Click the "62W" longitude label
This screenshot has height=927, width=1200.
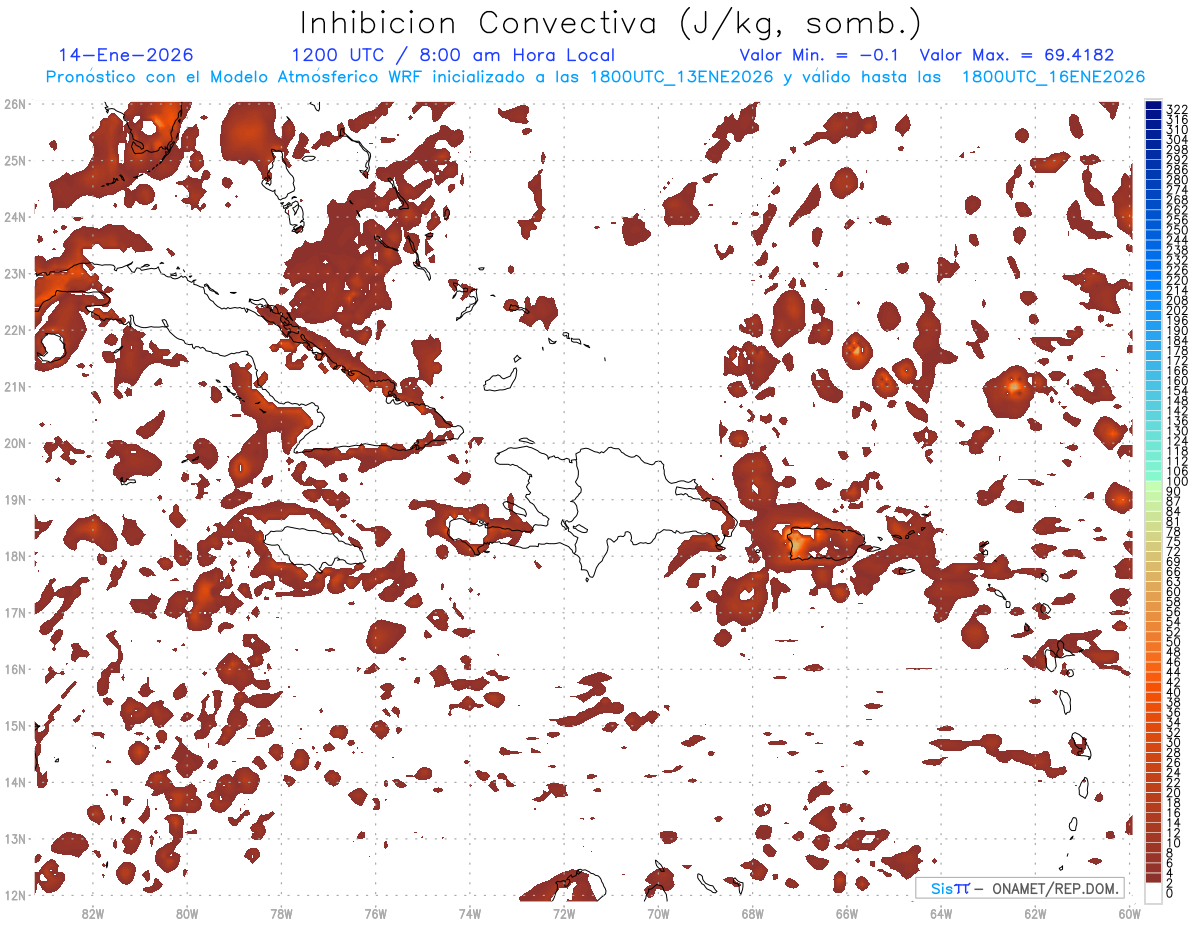tap(1035, 913)
